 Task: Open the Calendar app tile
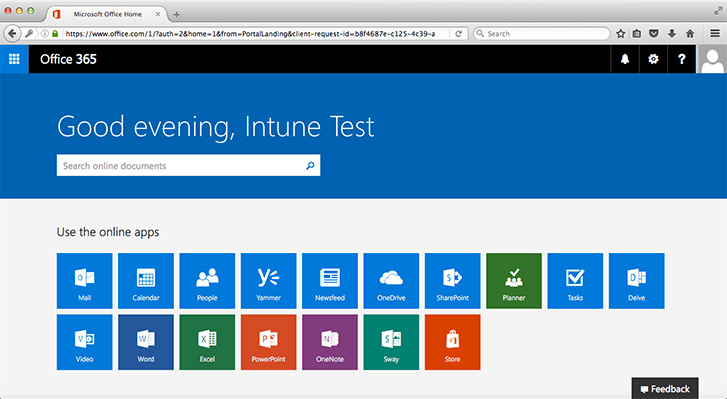click(x=146, y=281)
